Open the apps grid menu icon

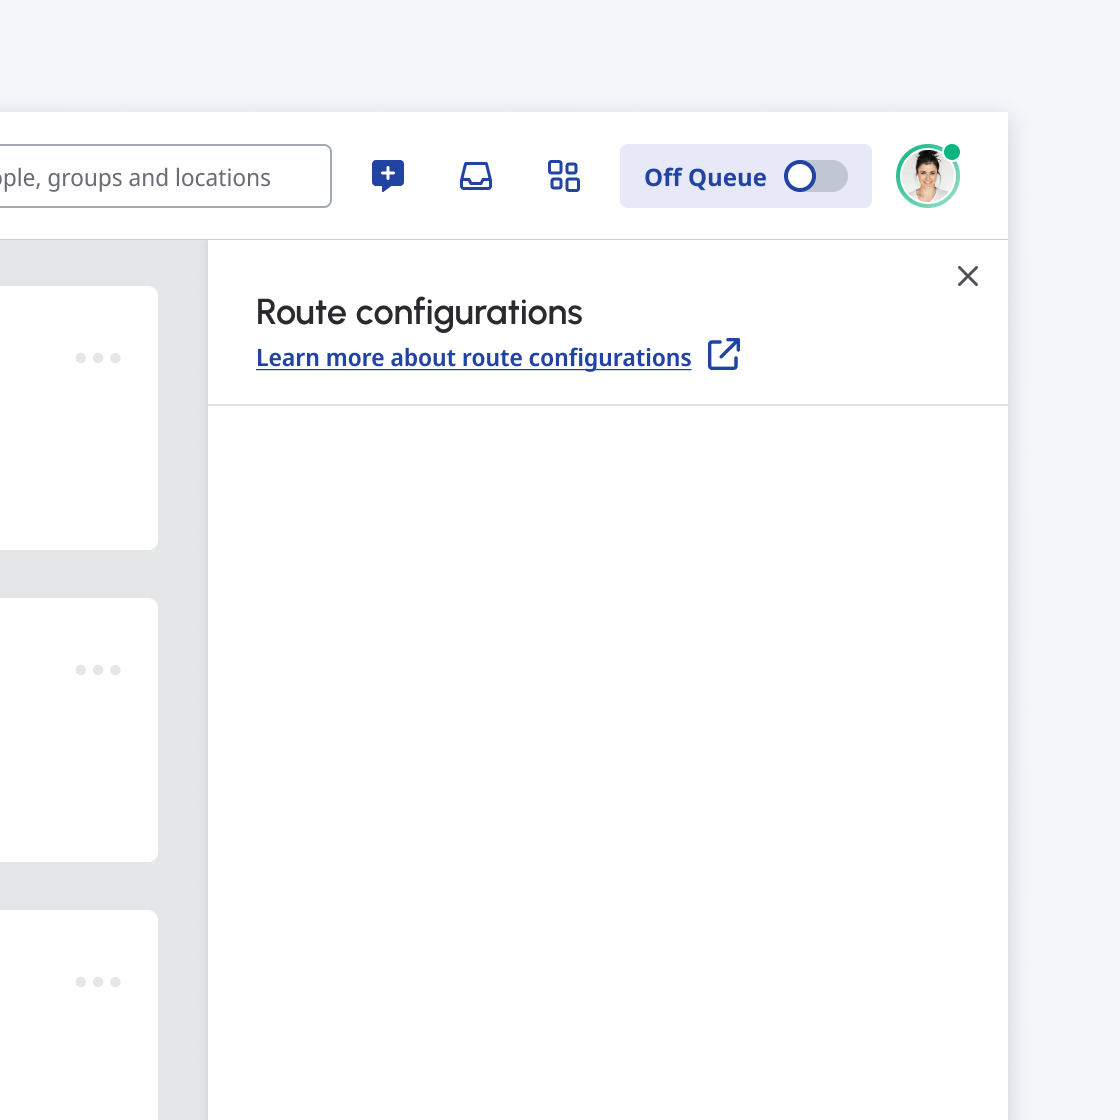coord(564,176)
